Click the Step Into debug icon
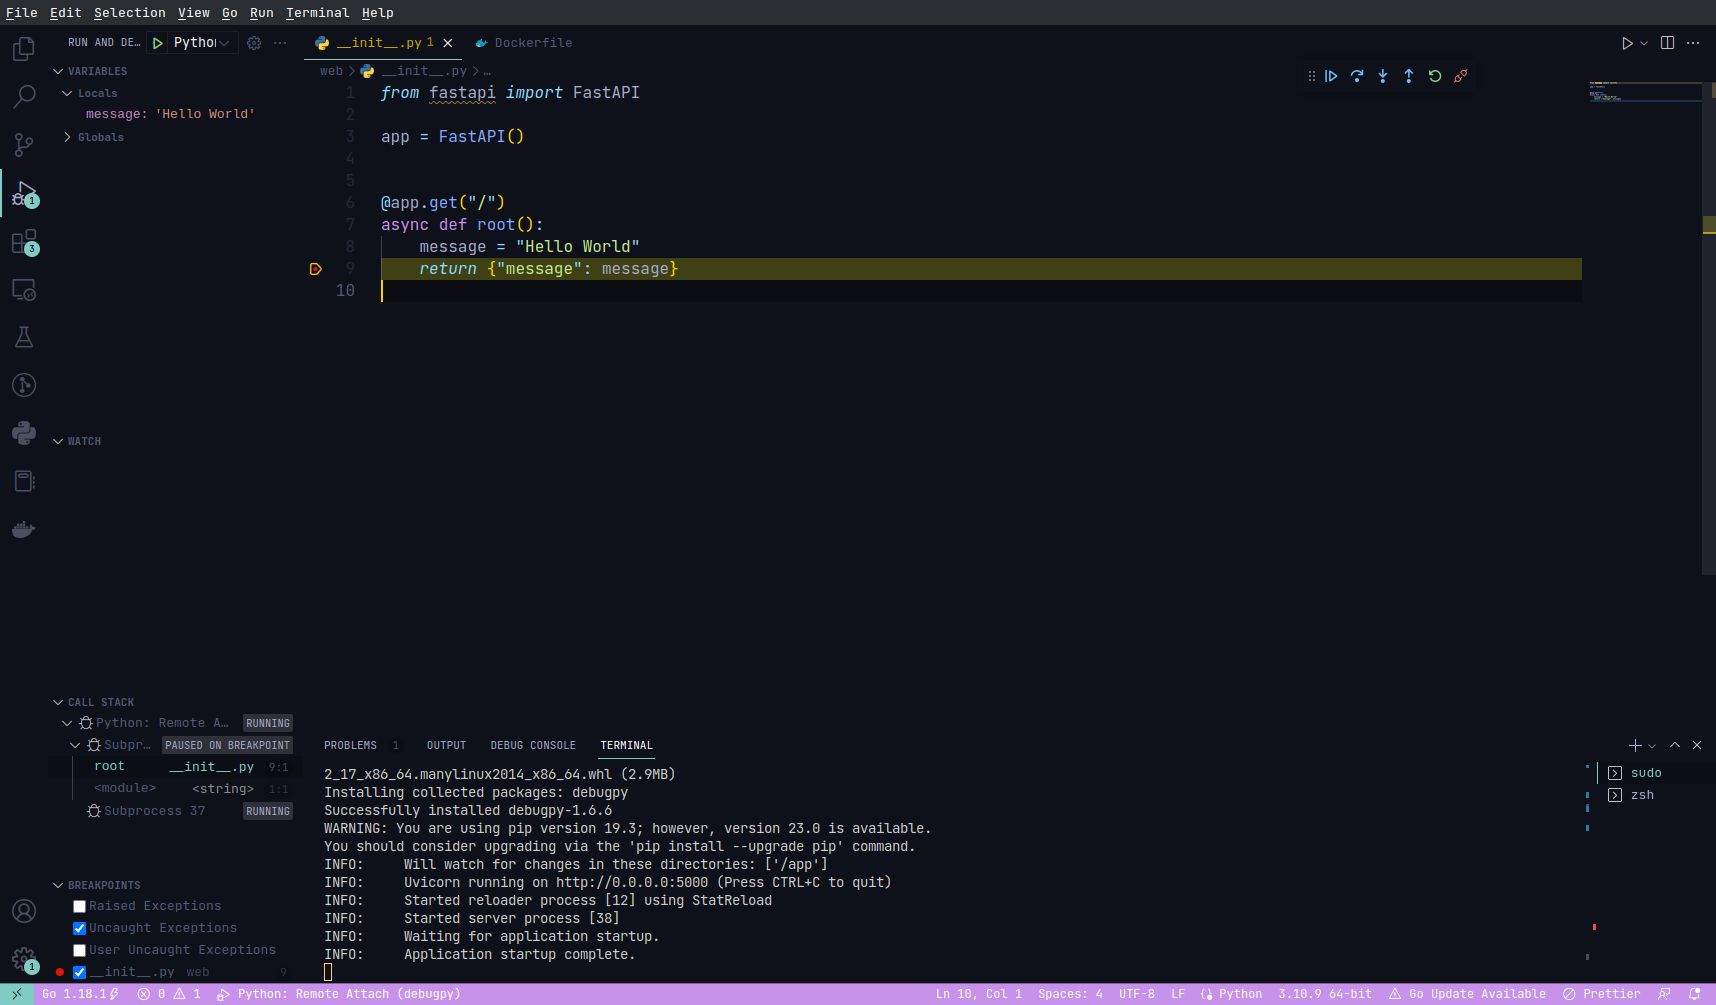Image resolution: width=1716 pixels, height=1005 pixels. coord(1383,76)
